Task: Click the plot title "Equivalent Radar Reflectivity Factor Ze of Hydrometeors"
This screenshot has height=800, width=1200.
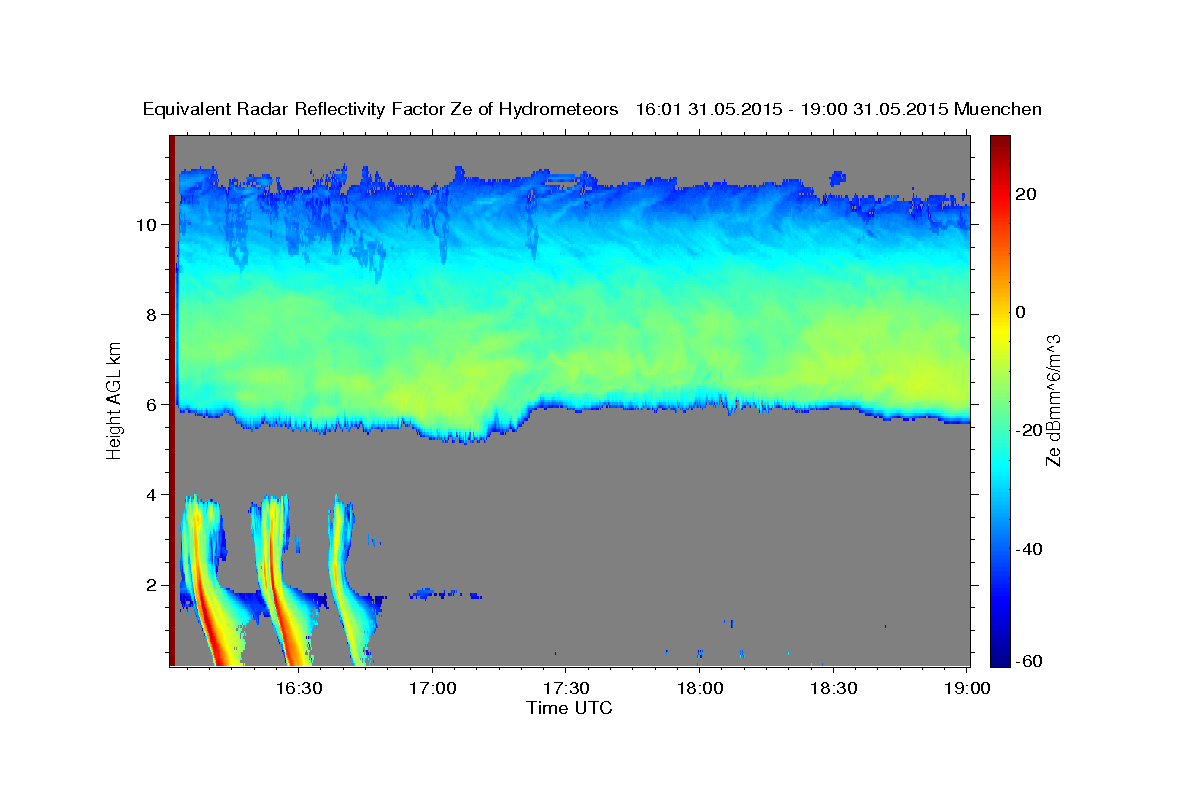Action: pos(381,110)
